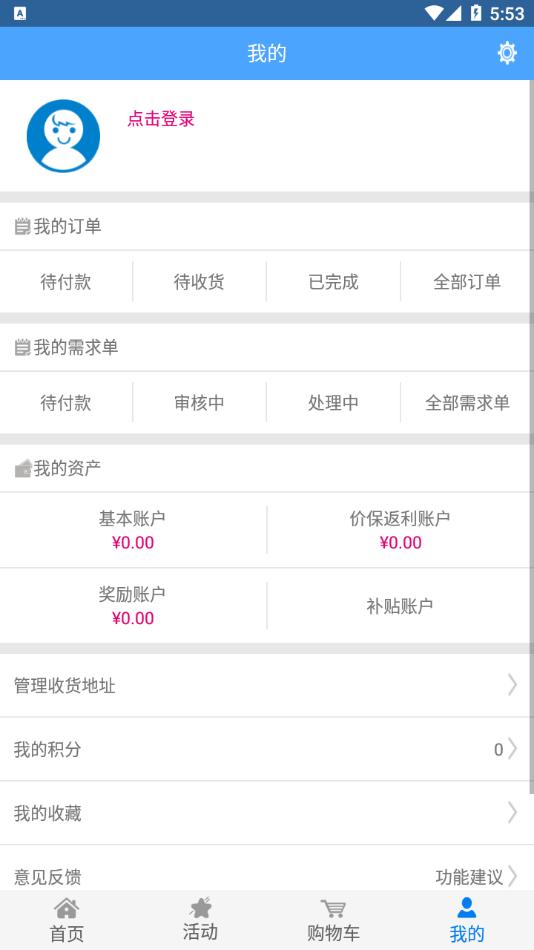
Task: View 全部订单 all orders
Action: coord(467,282)
